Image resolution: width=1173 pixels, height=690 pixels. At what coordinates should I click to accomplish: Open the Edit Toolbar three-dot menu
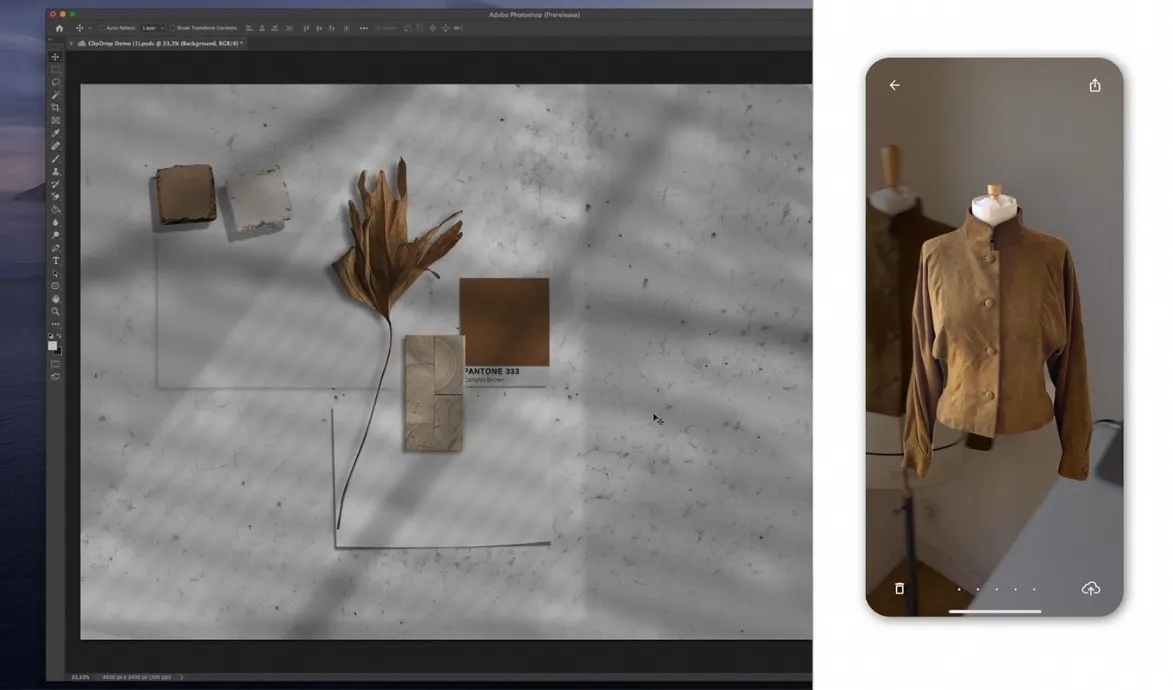55,324
